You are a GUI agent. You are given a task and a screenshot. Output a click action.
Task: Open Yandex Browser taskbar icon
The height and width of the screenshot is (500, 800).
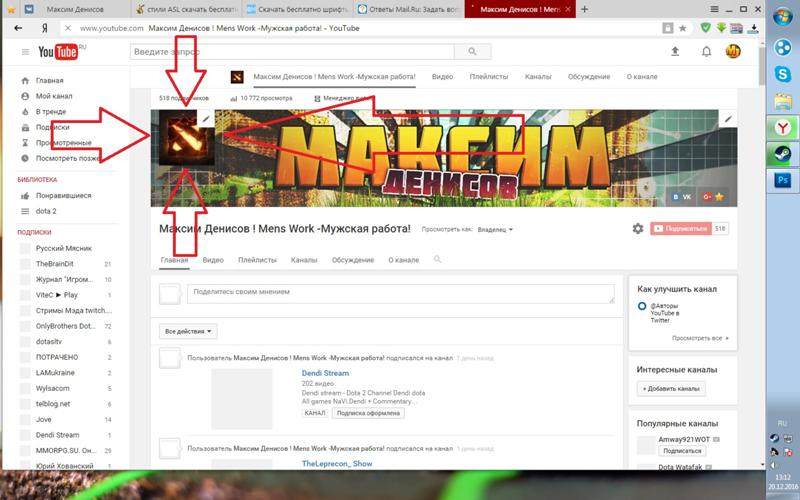coord(782,127)
